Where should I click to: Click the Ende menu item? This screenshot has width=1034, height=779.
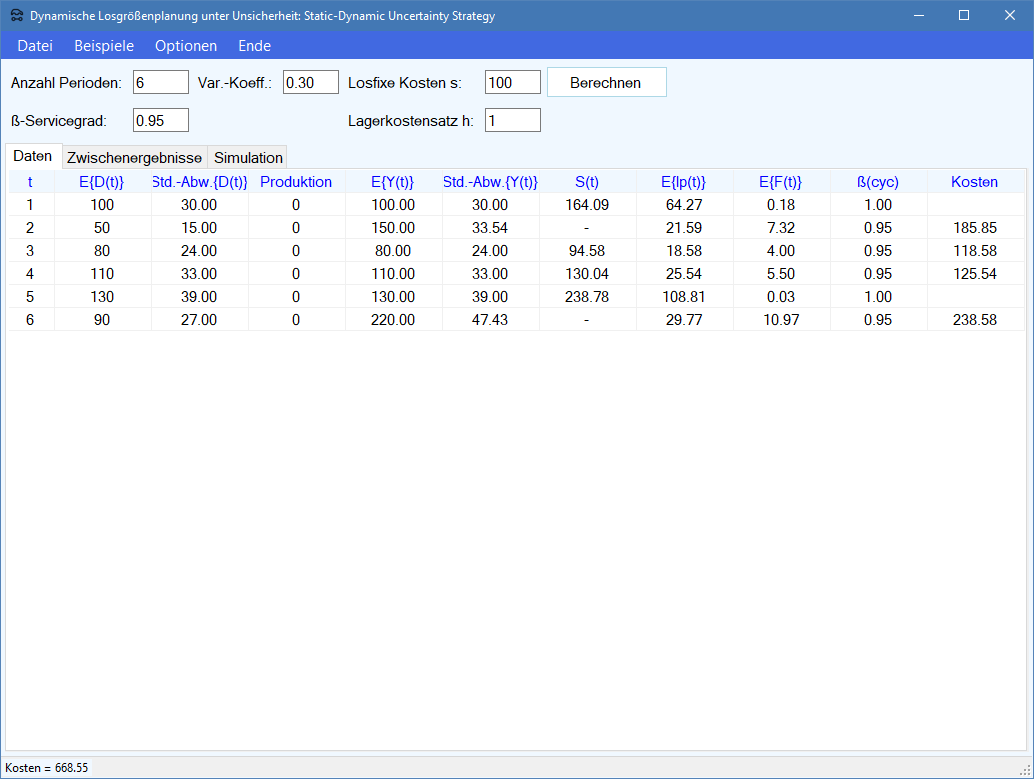point(254,46)
